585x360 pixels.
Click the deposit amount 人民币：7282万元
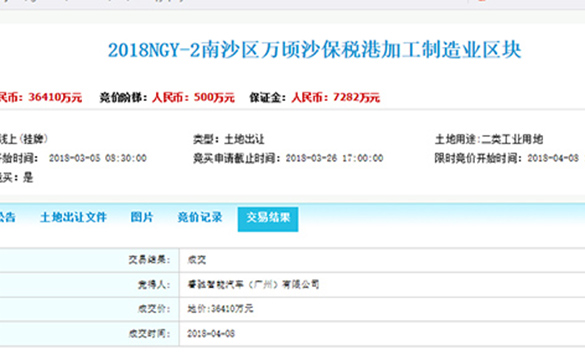pyautogui.click(x=335, y=97)
